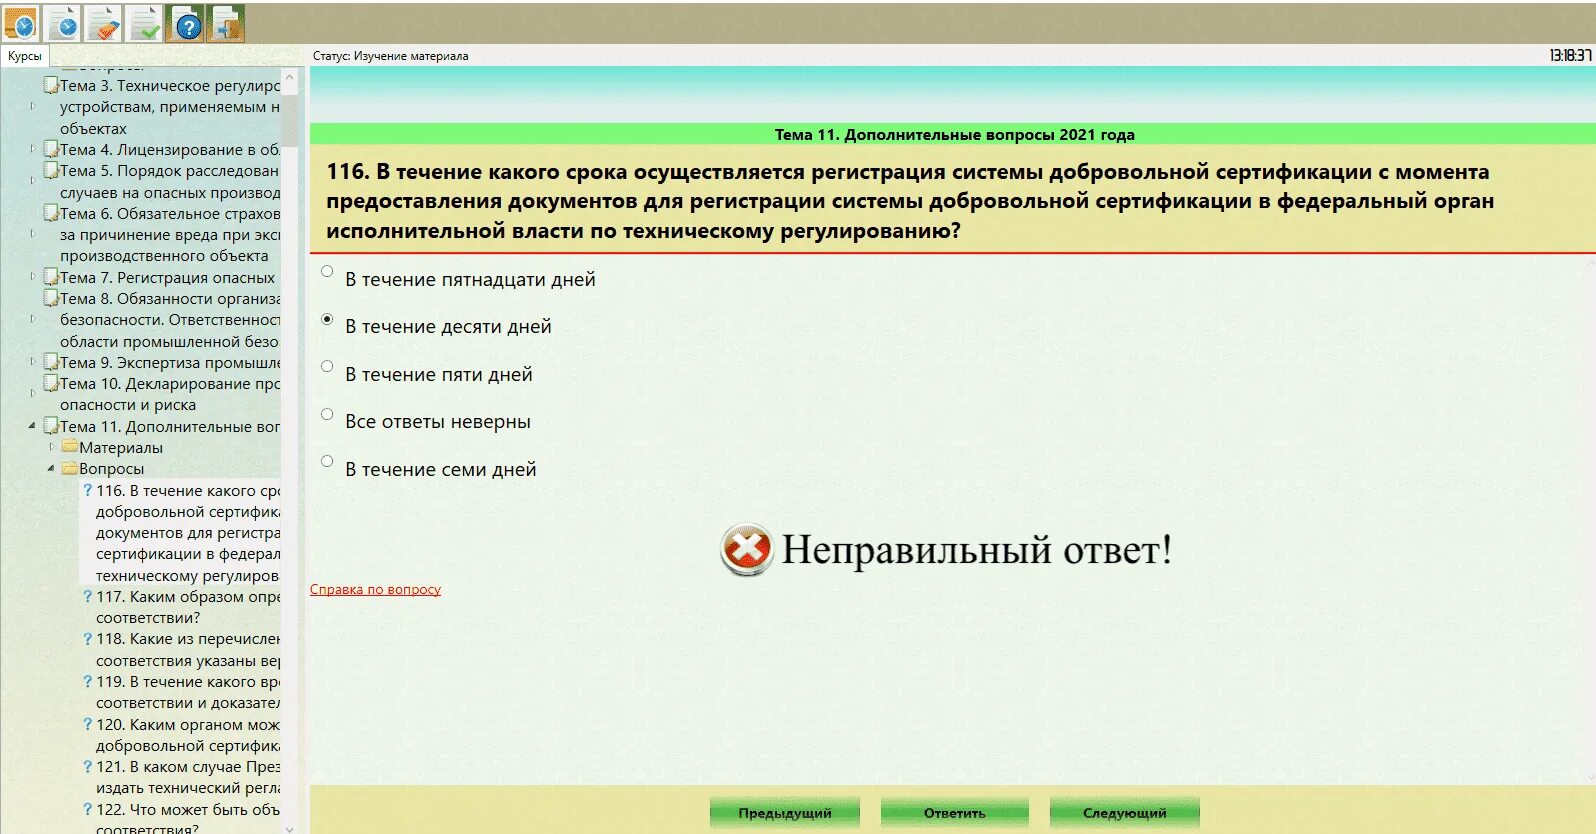This screenshot has width=1596, height=834.
Task: Expand Тема 3 tree node arrow
Action: (x=32, y=105)
